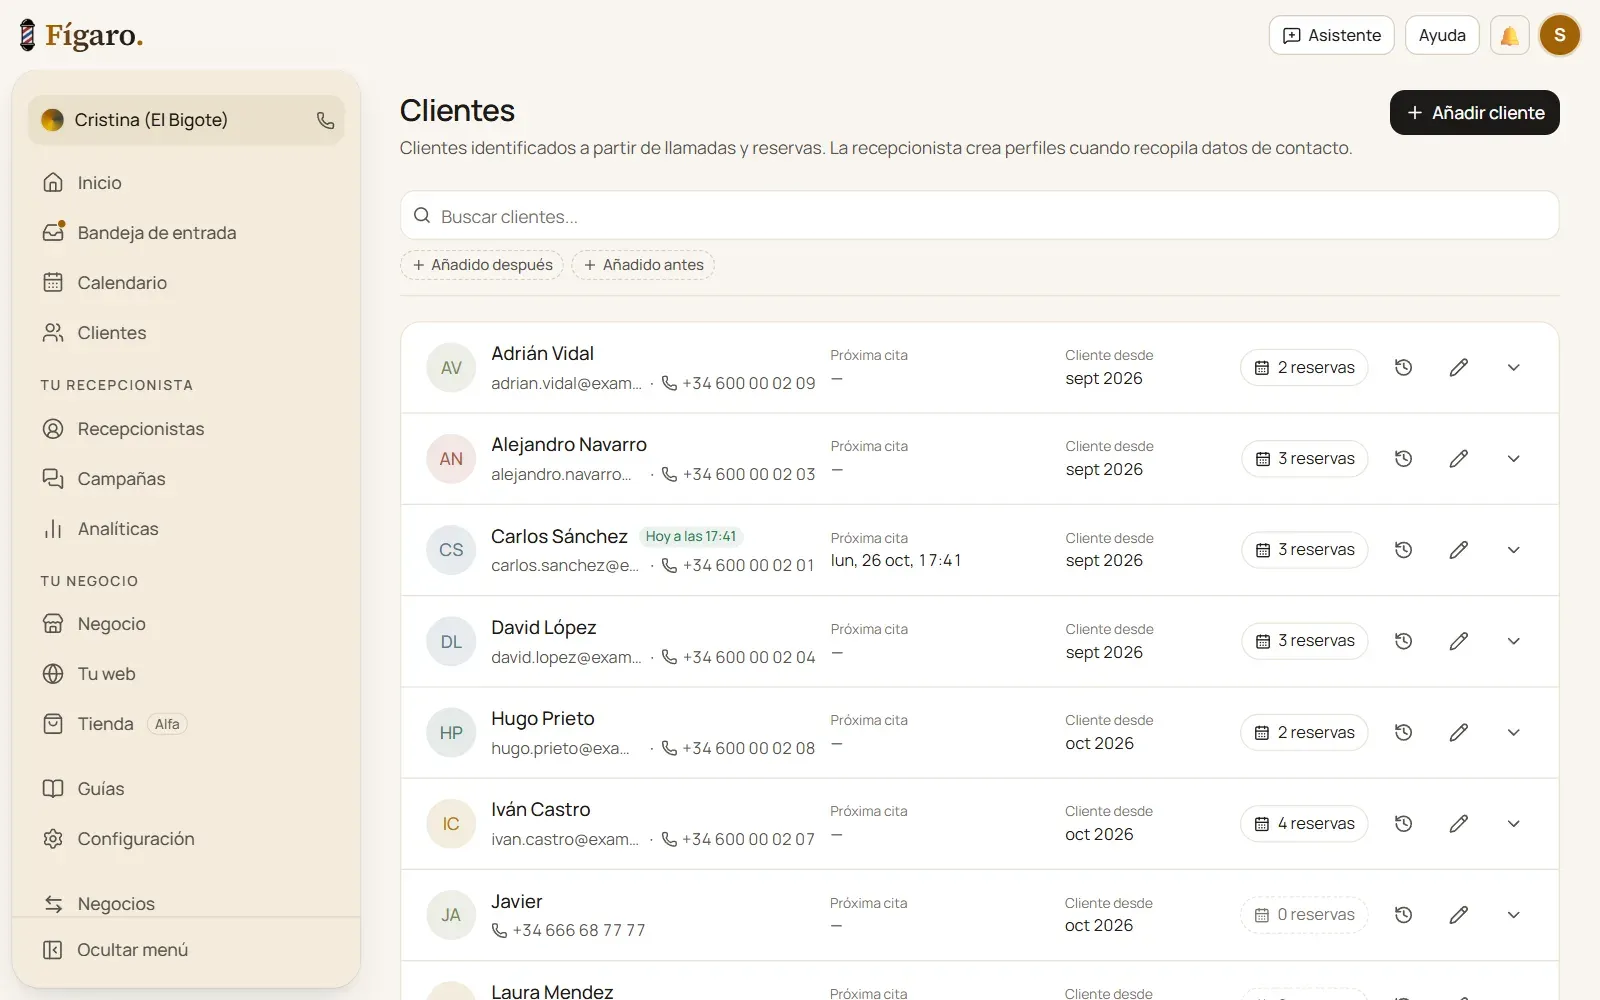The width and height of the screenshot is (1600, 1000).
Task: Add the Añadido antes filter
Action: point(643,265)
